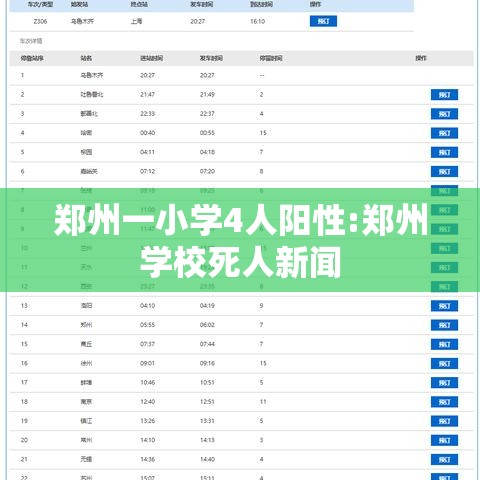The height and width of the screenshot is (480, 480).
Task: Select station name 南京
Action: tap(86, 402)
